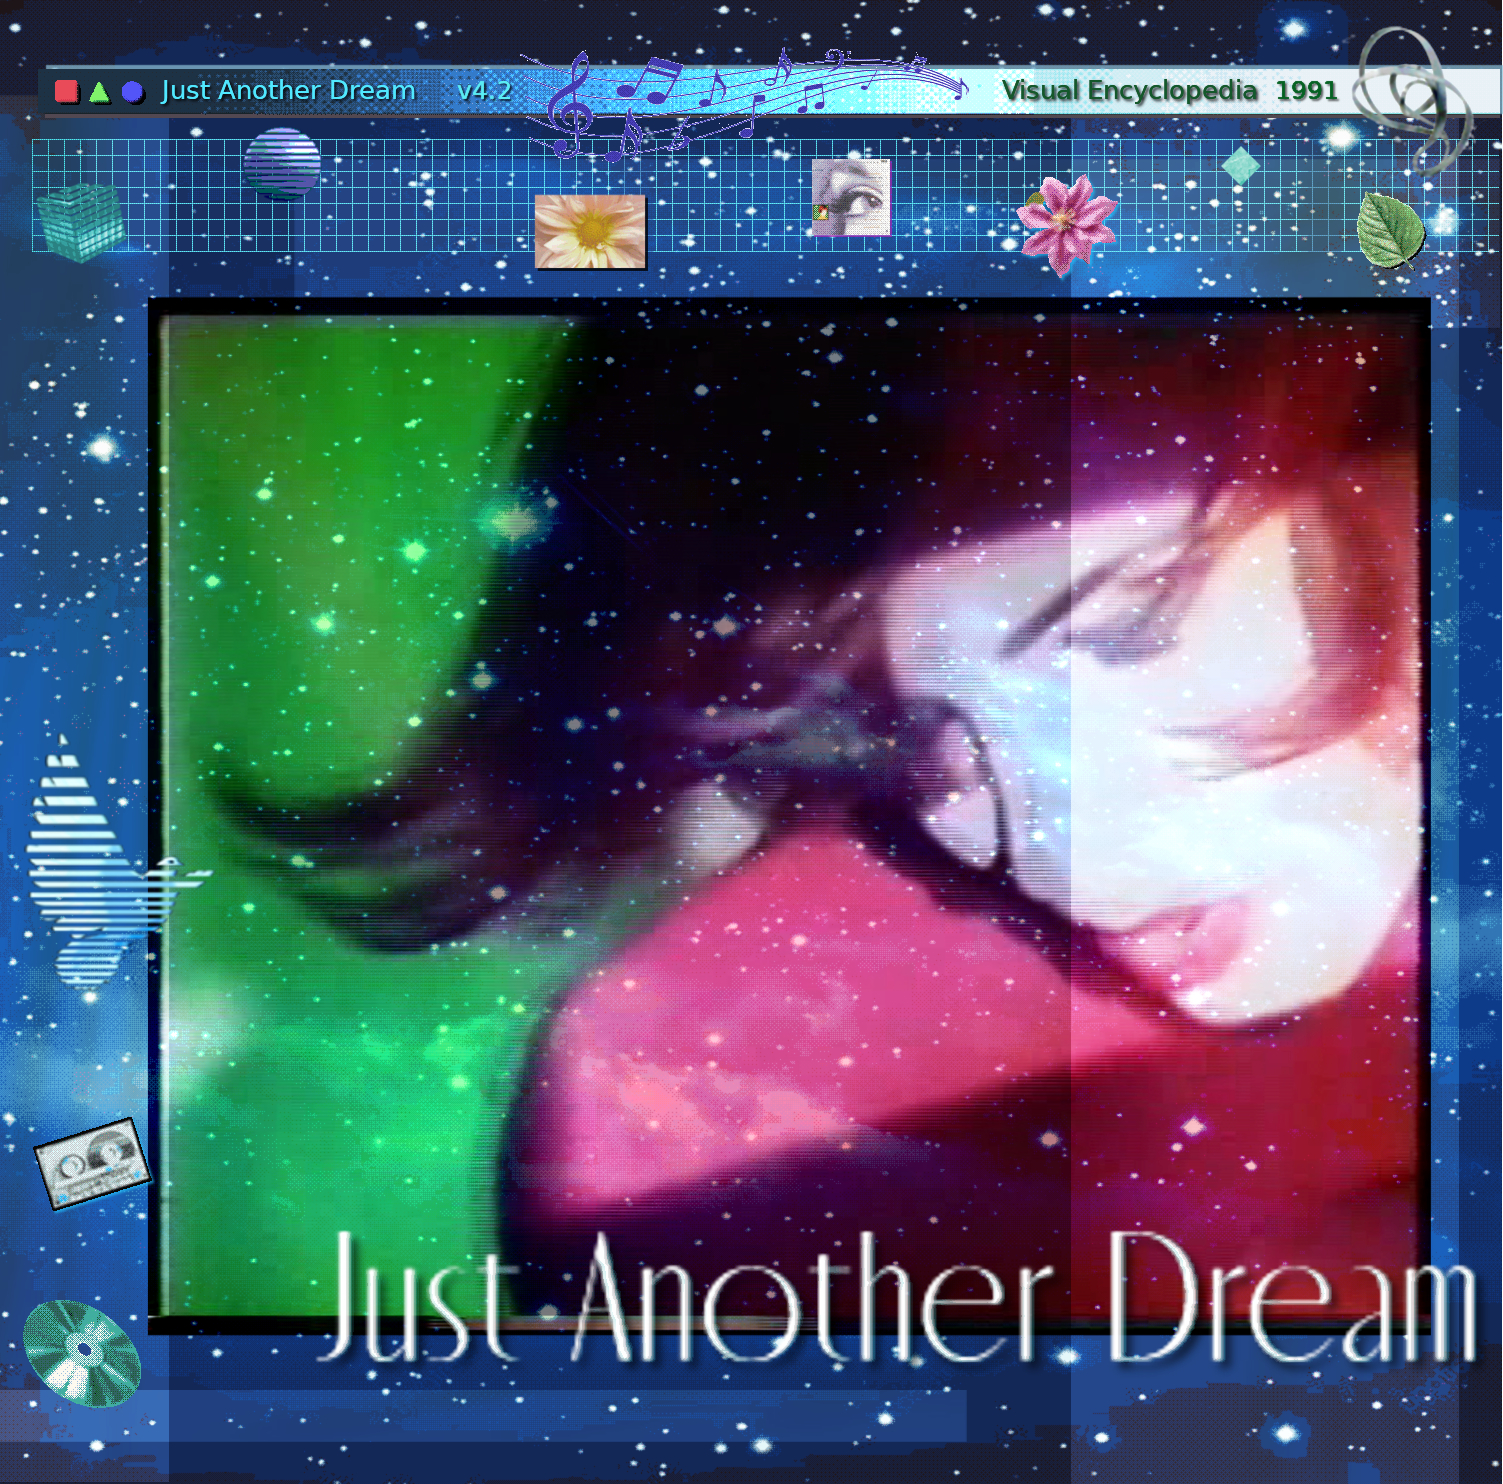Click the treble clef music notes graphic

point(745,103)
